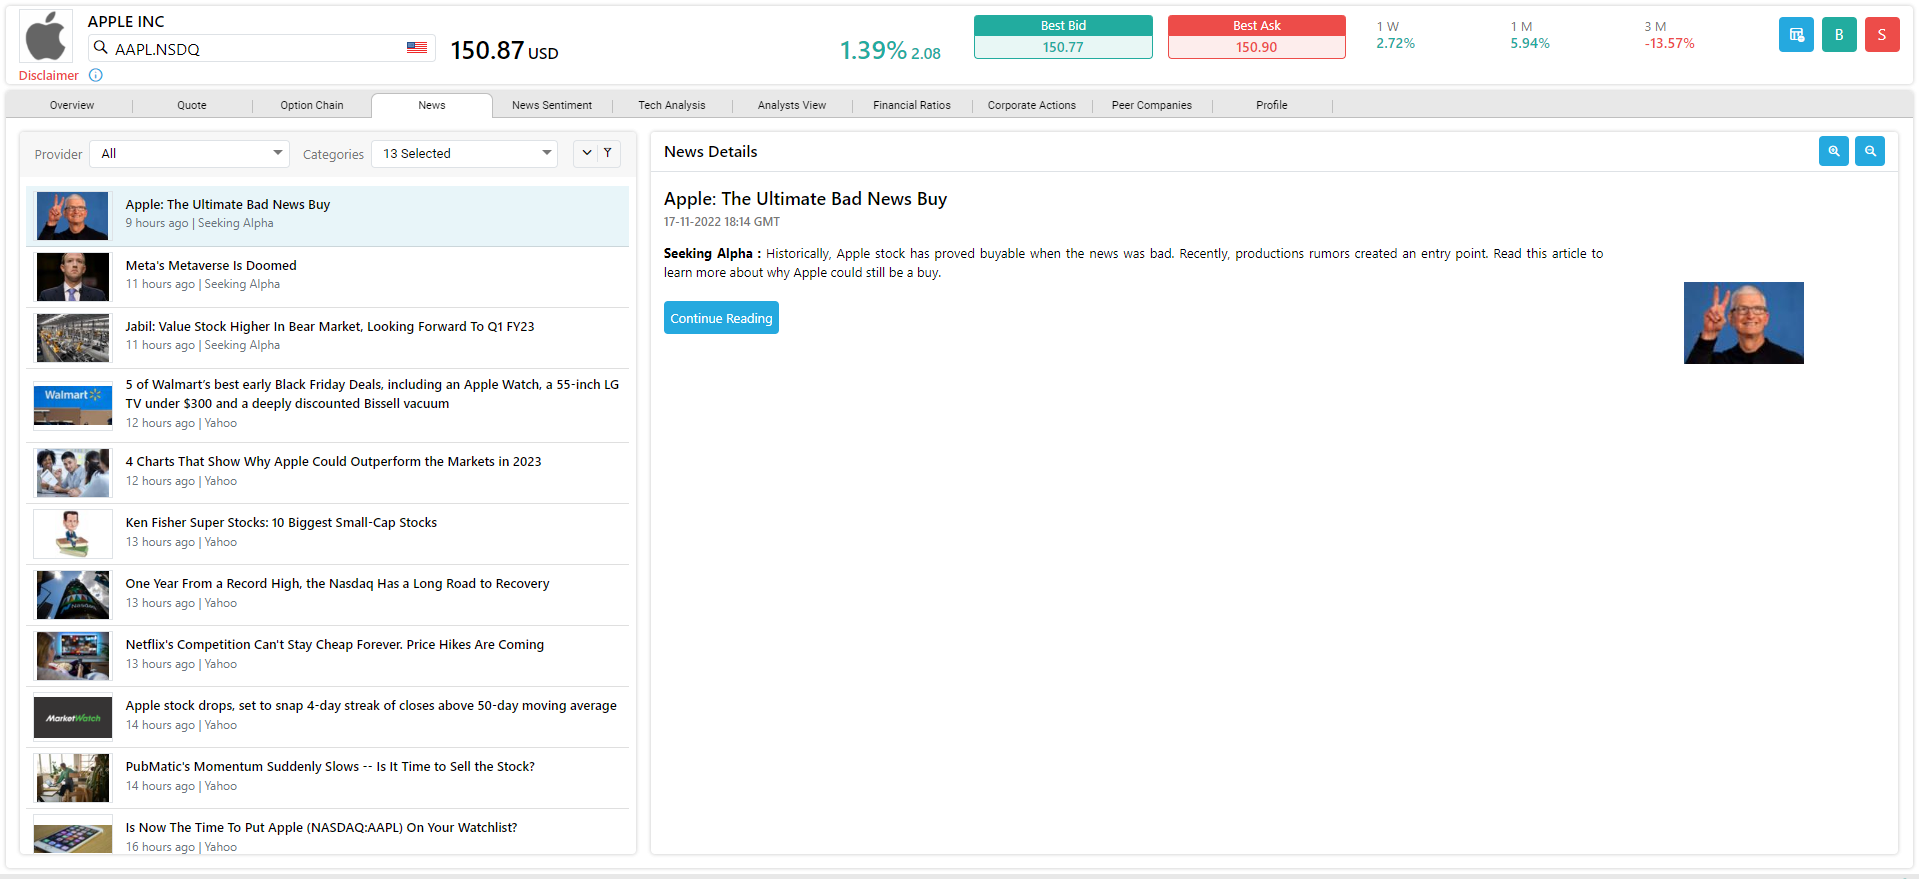Click the Disclaimer link
The height and width of the screenshot is (879, 1919).
[x=48, y=76]
